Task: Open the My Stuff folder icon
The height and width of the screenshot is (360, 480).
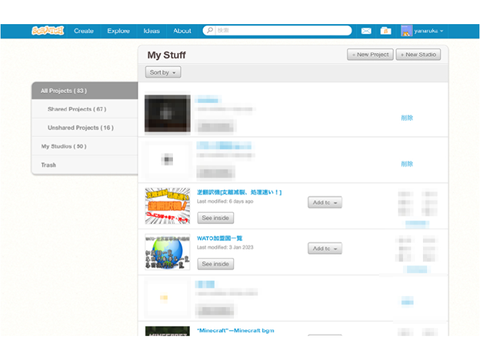Action: tap(386, 31)
